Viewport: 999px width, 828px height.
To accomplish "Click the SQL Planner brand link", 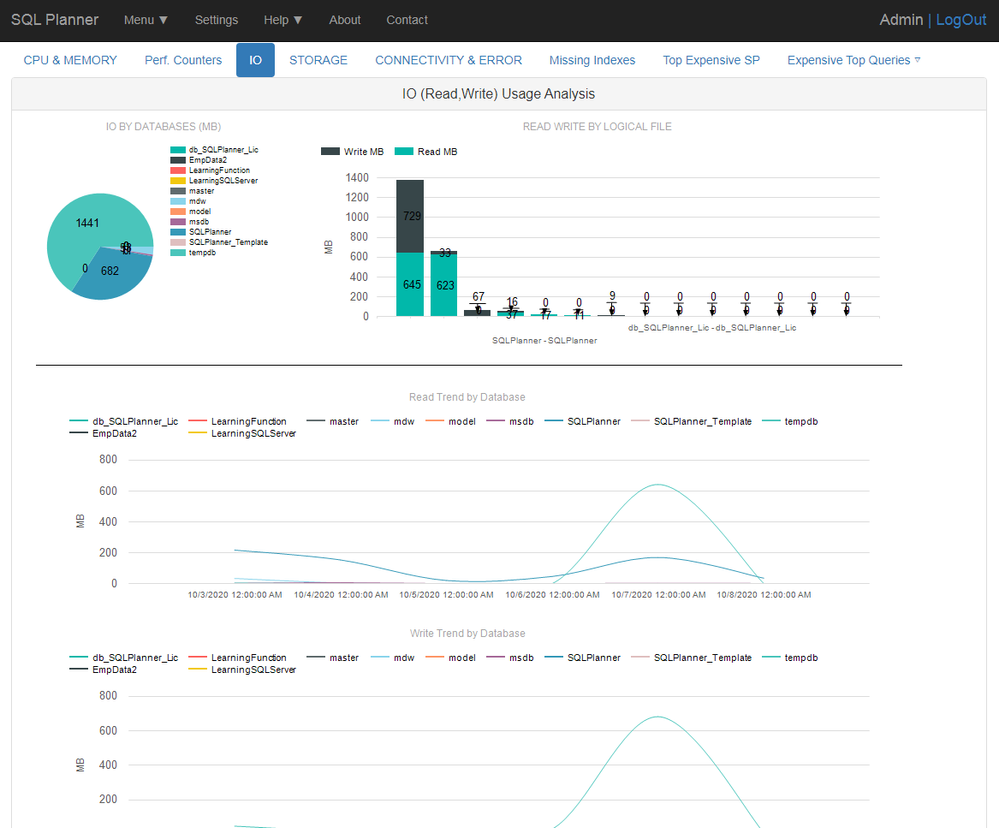I will click(x=55, y=20).
